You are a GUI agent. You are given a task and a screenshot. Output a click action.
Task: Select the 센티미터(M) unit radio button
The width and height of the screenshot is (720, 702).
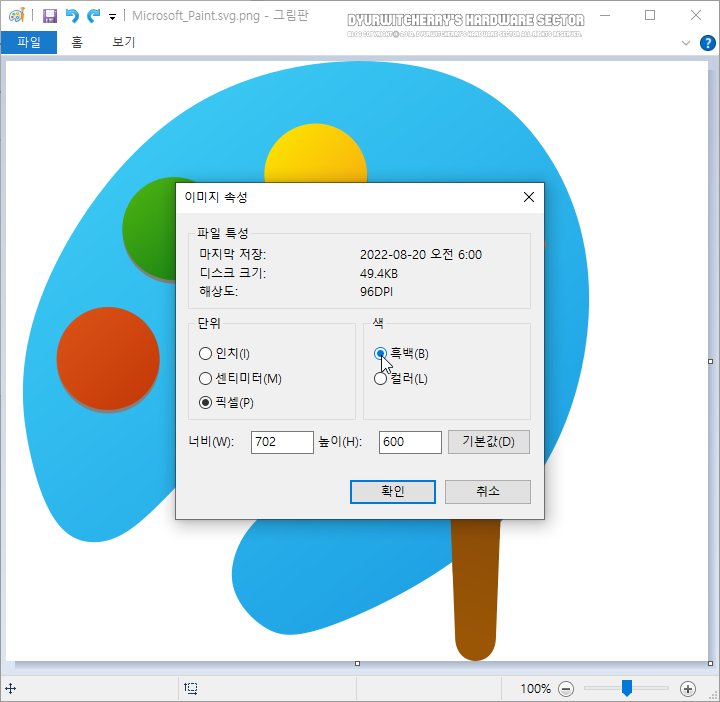coord(205,378)
